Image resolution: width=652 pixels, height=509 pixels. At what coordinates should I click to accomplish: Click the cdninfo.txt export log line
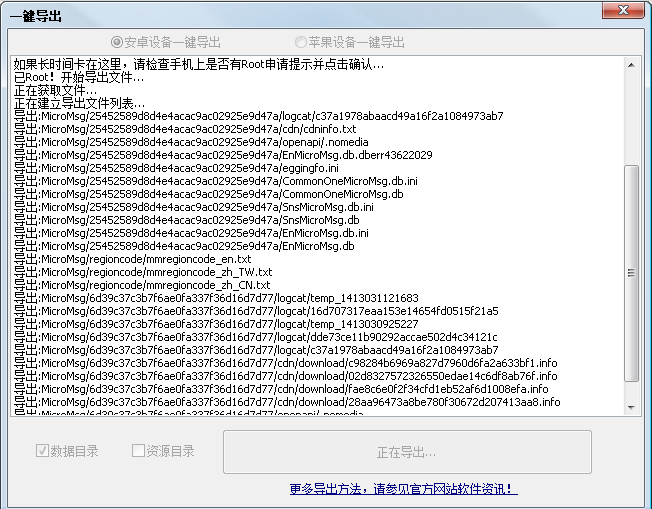tap(185, 129)
